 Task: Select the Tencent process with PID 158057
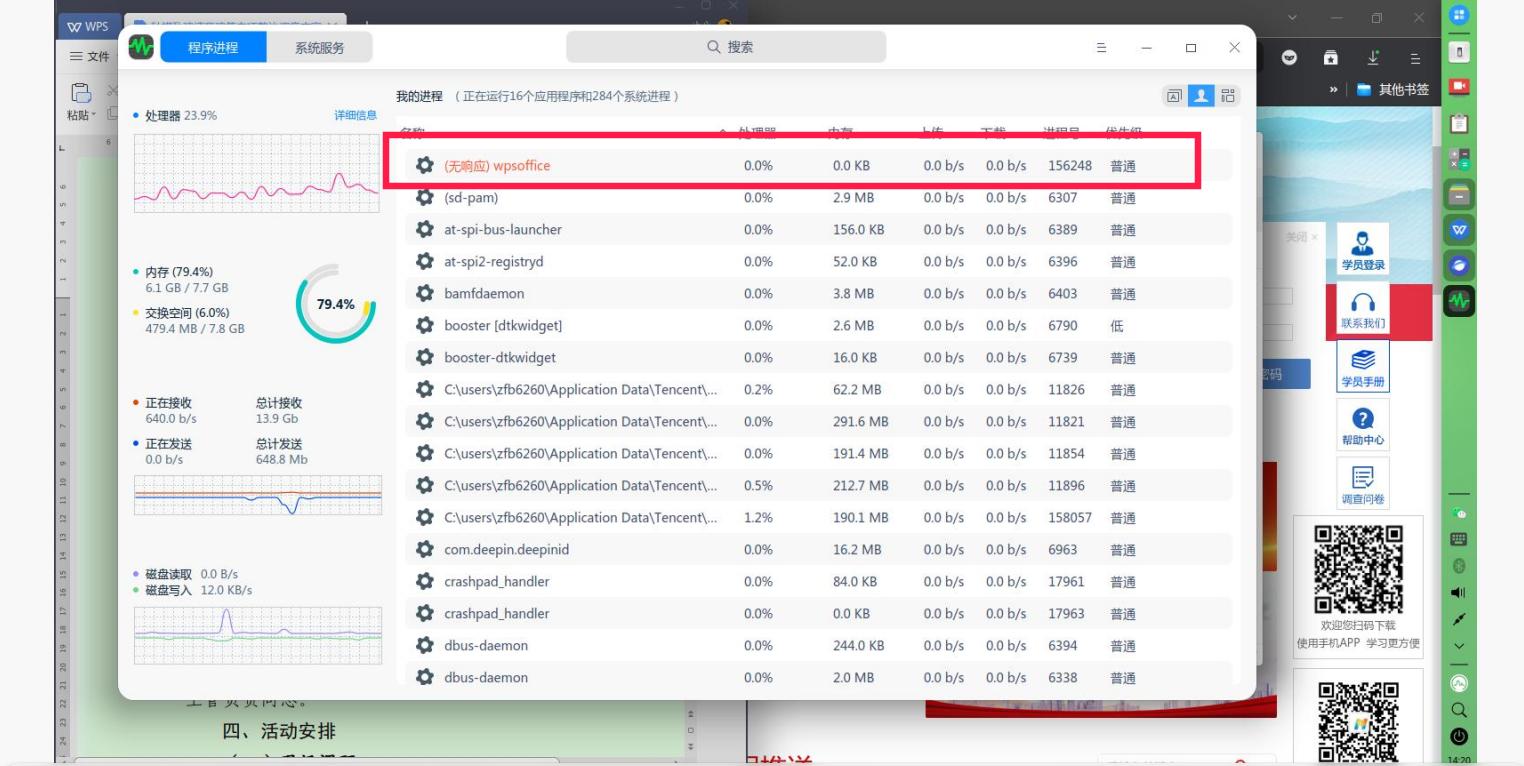click(819, 518)
